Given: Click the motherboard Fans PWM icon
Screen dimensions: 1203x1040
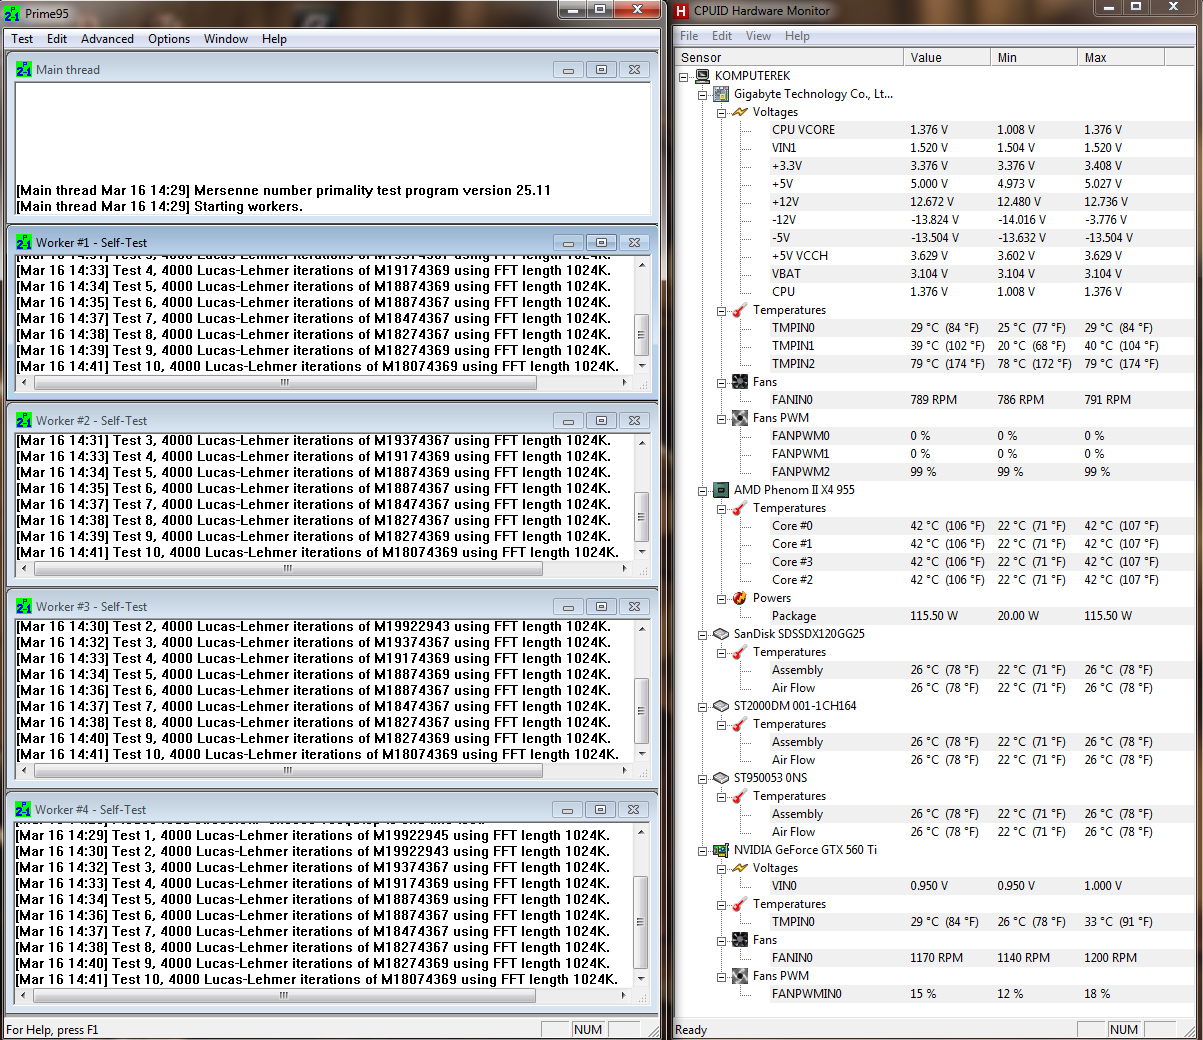Looking at the screenshot, I should [x=740, y=418].
